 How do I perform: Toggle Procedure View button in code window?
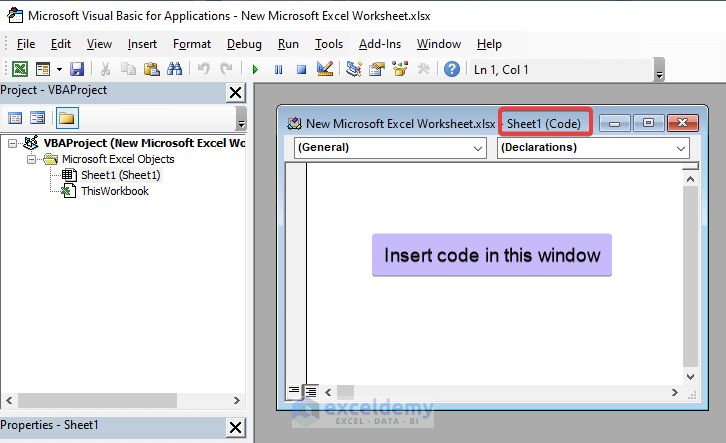[294, 392]
